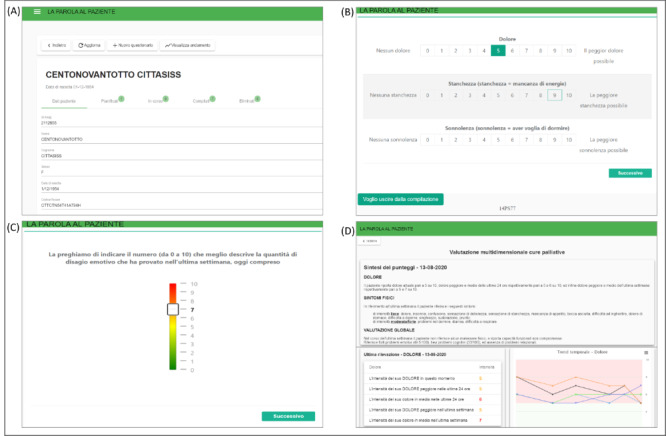Screen dimensions: 666x436
Task: Select 3 on the Dolore scale
Action: [470, 51]
